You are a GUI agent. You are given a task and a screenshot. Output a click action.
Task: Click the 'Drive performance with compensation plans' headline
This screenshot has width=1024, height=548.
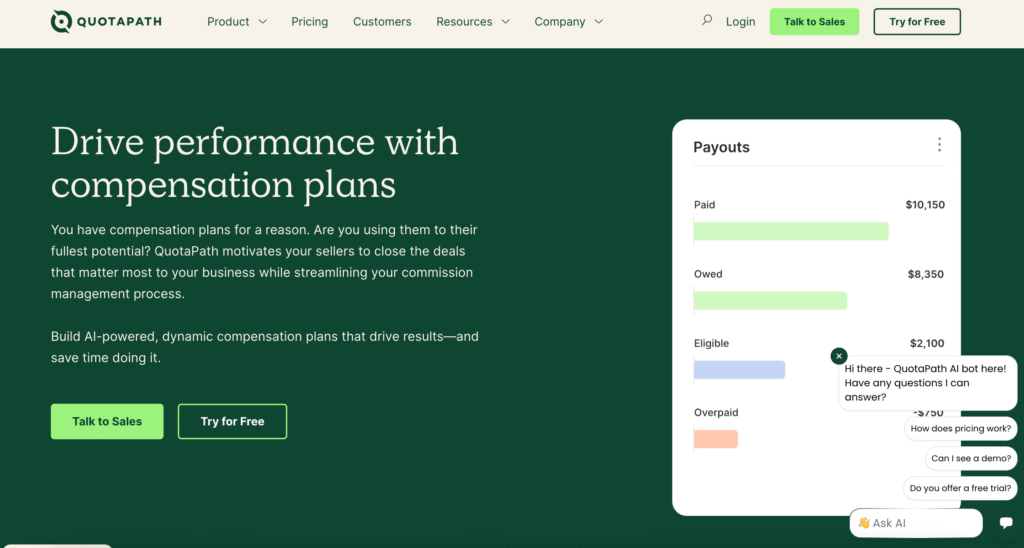pos(255,163)
